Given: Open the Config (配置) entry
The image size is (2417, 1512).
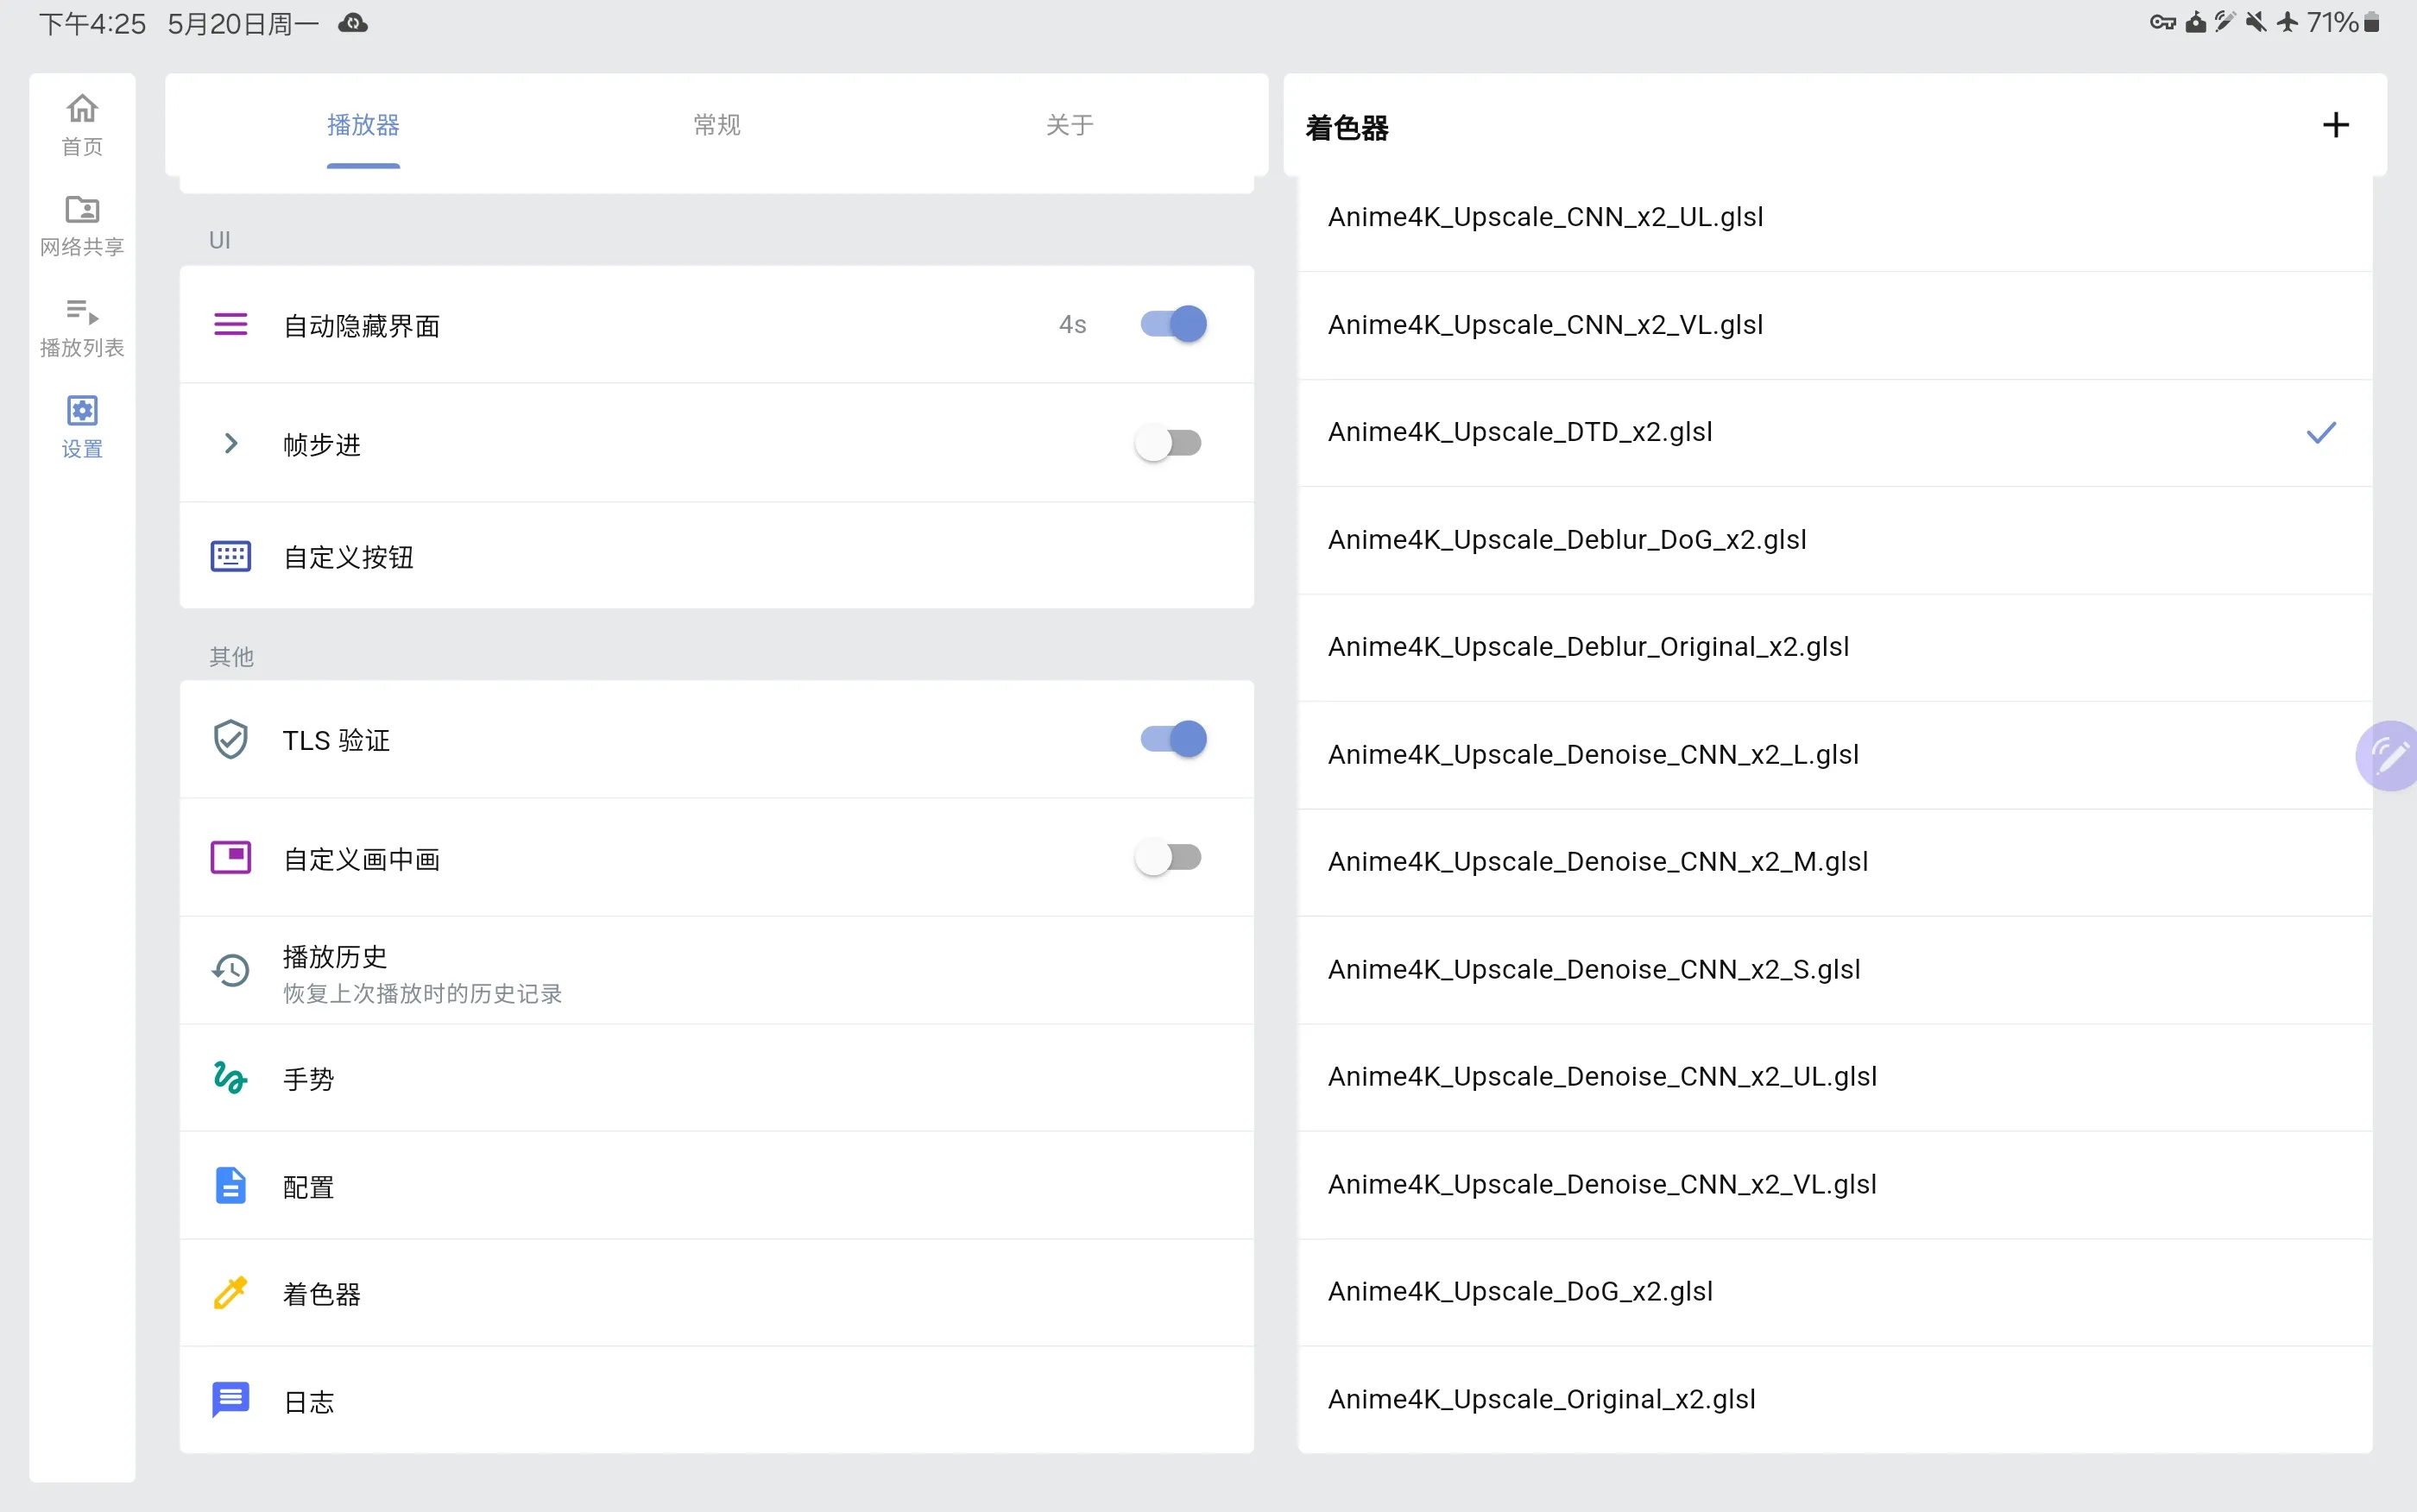Looking at the screenshot, I should click(308, 1186).
